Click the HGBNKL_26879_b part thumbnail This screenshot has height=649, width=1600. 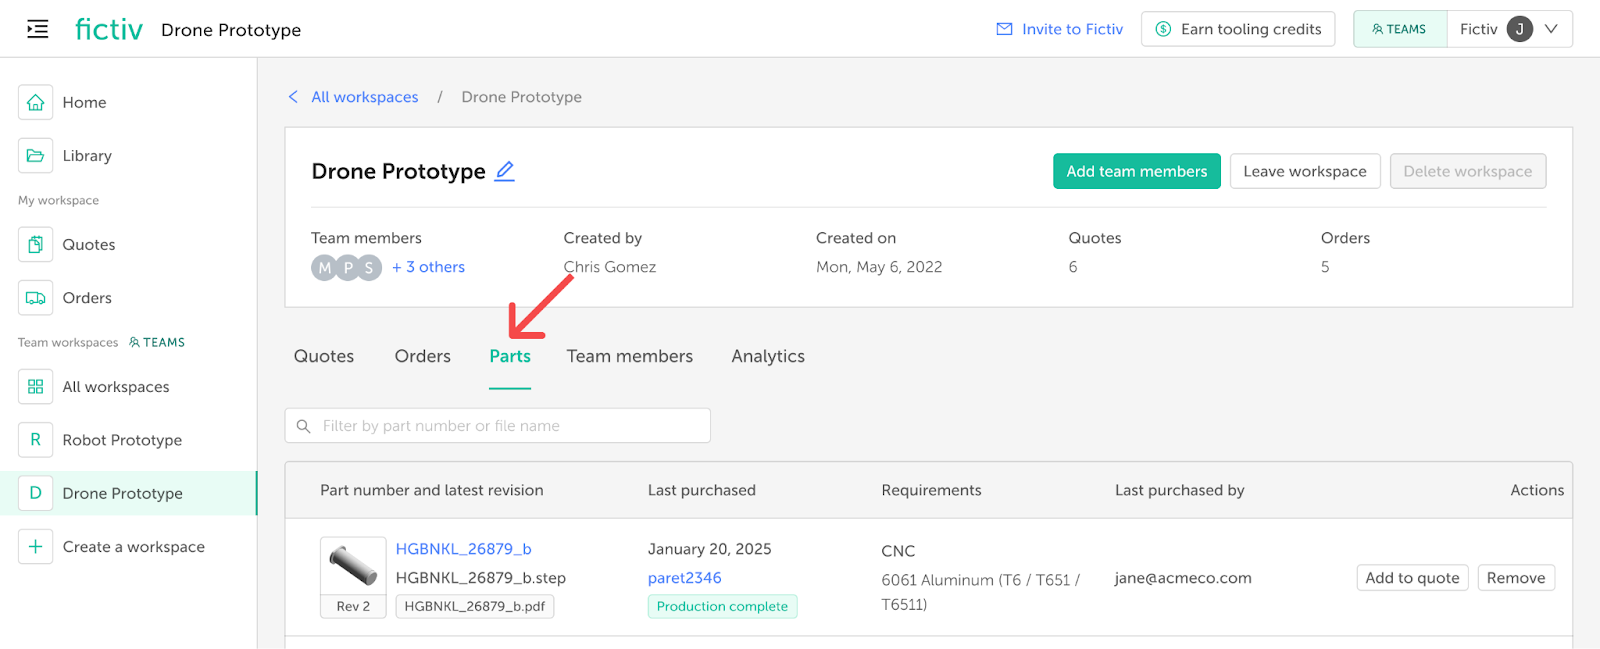(353, 566)
